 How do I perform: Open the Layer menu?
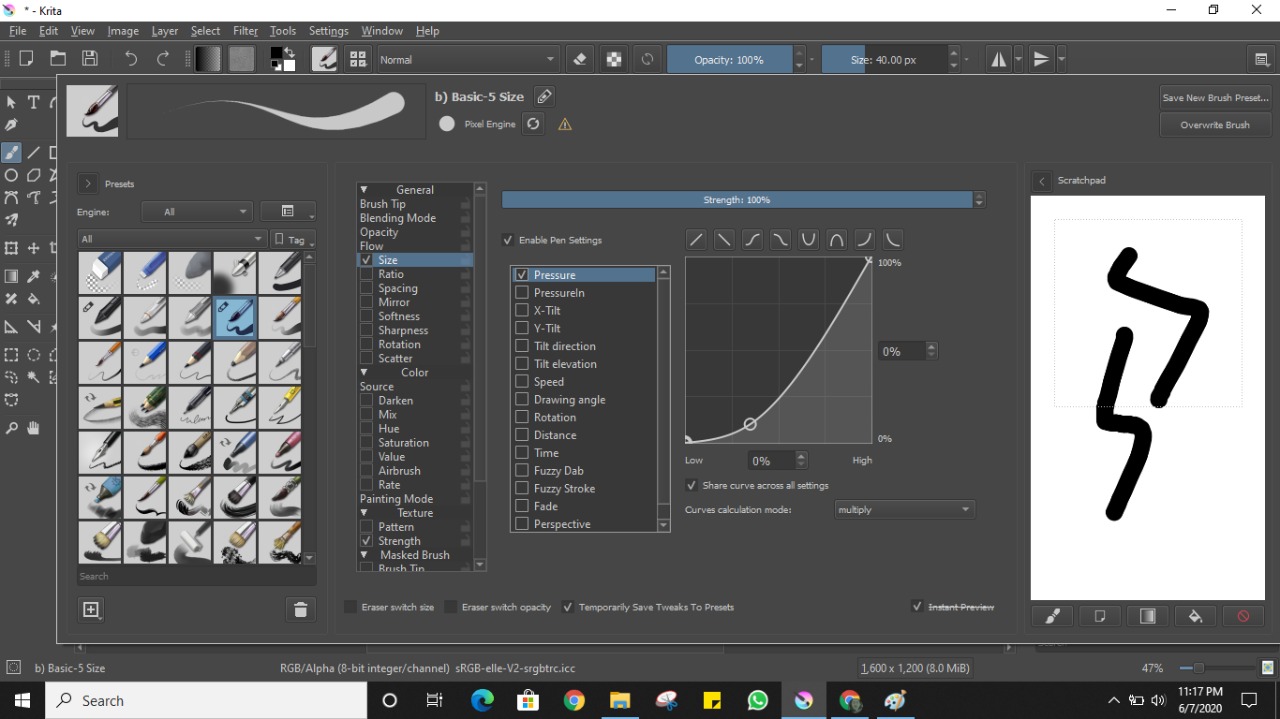(x=165, y=31)
